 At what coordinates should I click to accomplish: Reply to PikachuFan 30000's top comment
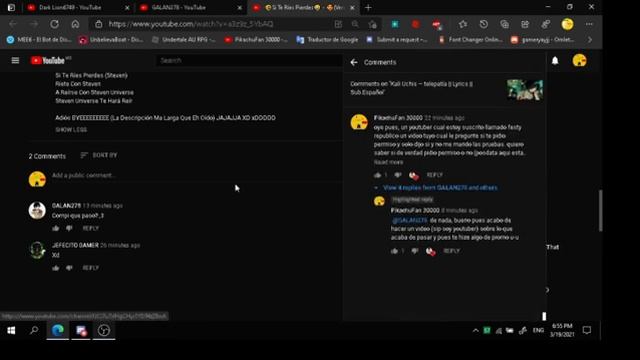point(435,175)
